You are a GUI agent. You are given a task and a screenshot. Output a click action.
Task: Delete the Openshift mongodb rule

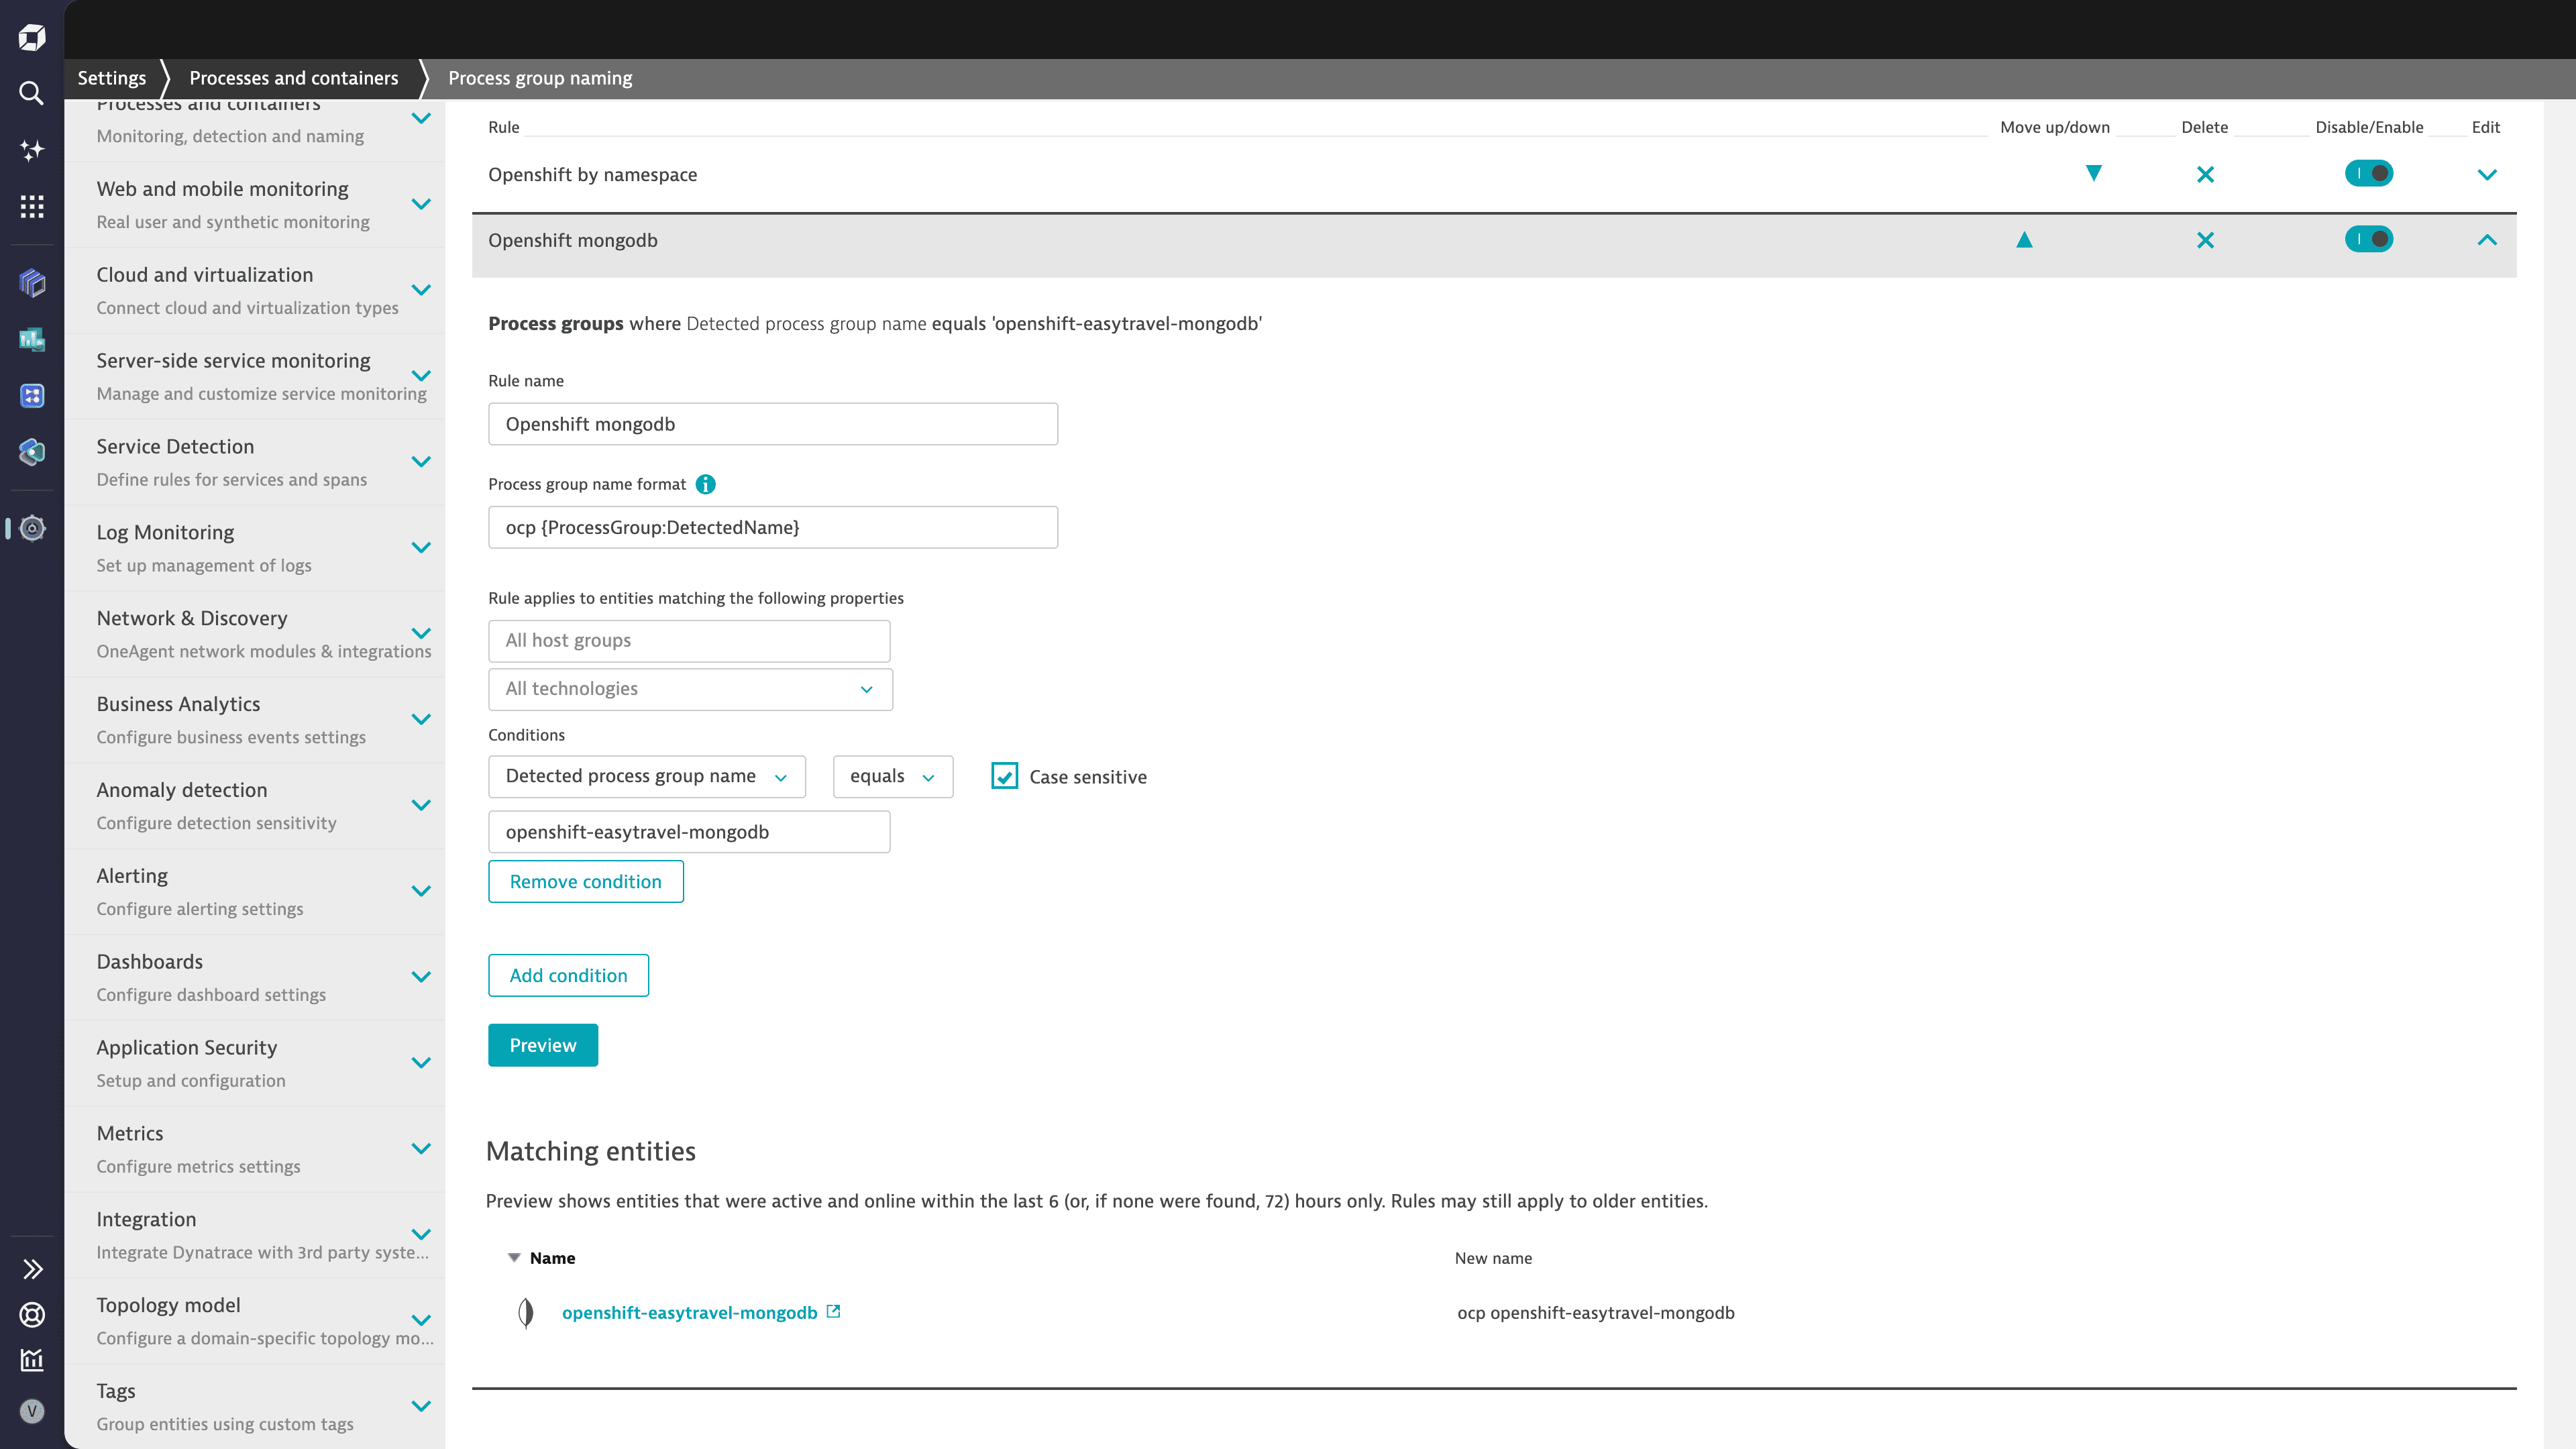[2205, 241]
